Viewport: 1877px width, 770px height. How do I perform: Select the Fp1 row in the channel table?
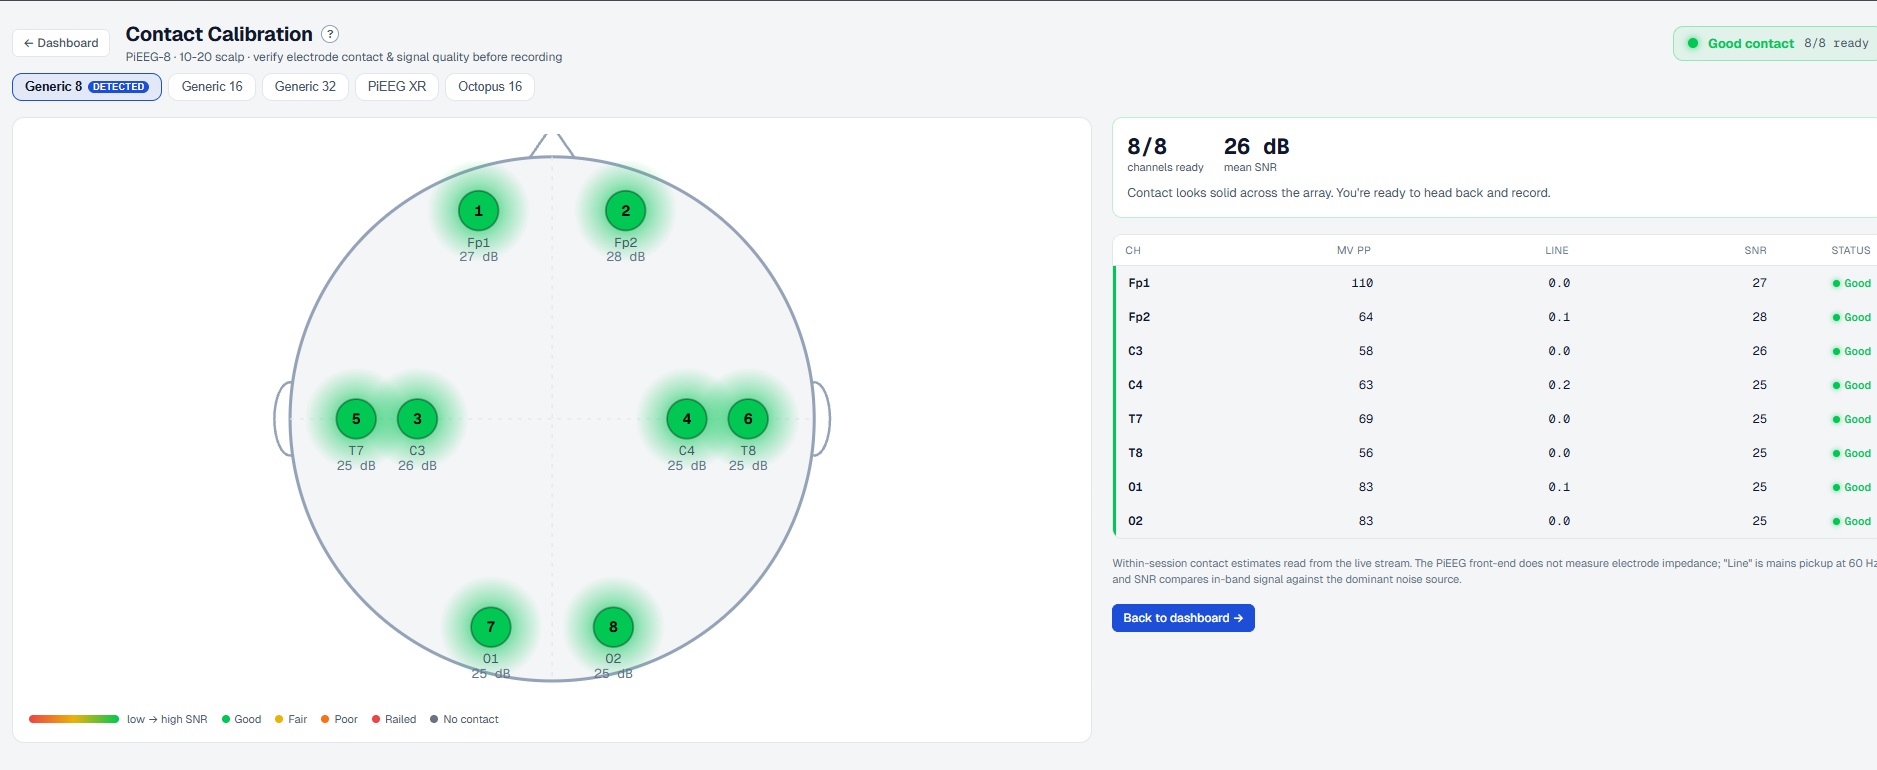point(1495,283)
